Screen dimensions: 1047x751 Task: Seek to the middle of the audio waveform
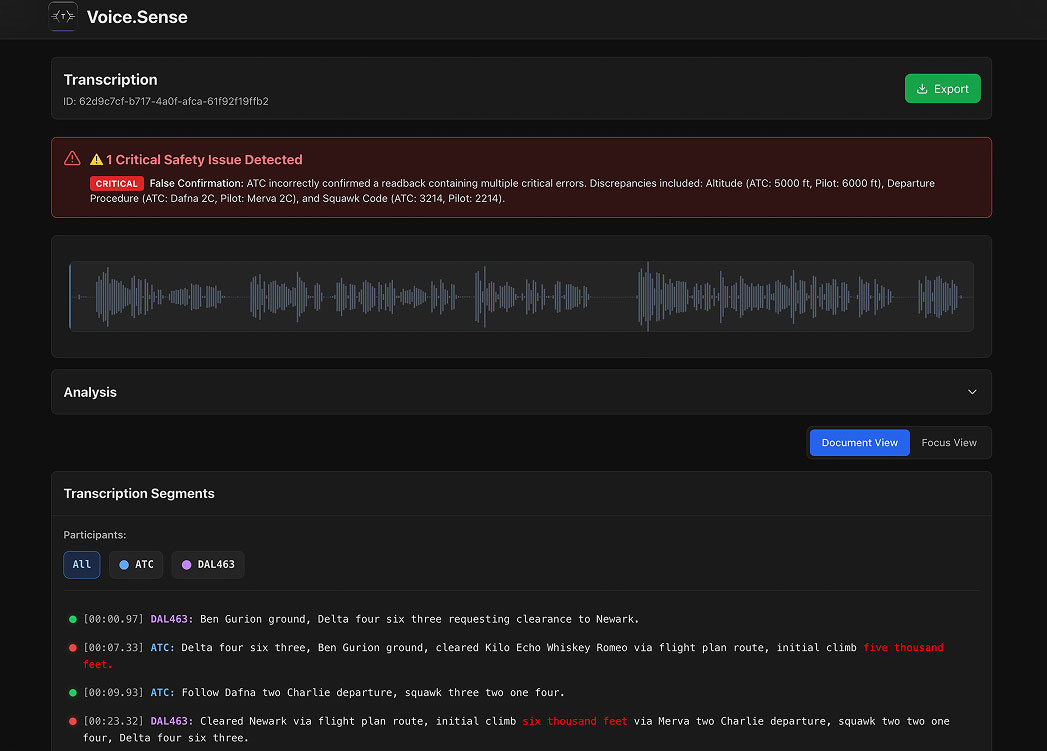[x=521, y=297]
